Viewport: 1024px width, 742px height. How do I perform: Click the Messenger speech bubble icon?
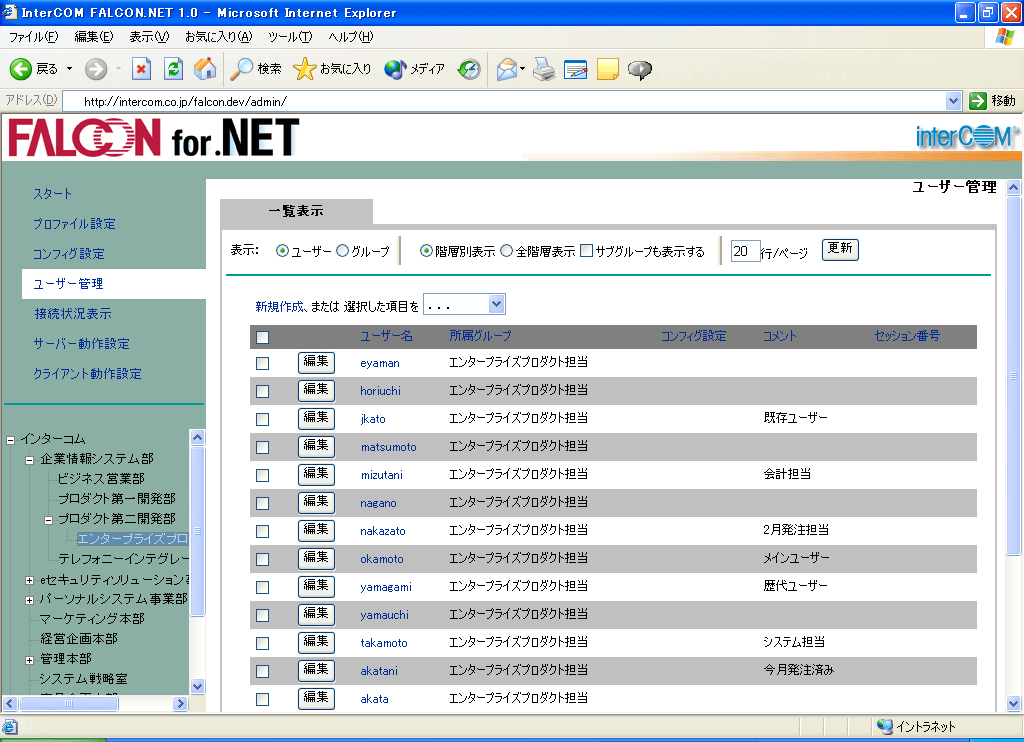(x=639, y=69)
